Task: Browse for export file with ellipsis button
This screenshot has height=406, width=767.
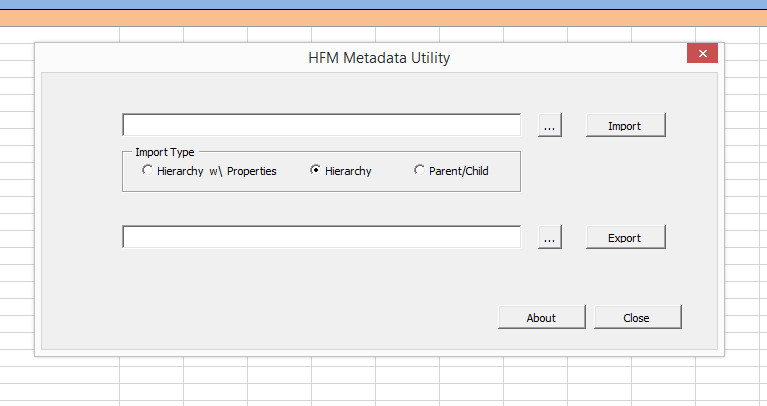Action: pyautogui.click(x=550, y=237)
